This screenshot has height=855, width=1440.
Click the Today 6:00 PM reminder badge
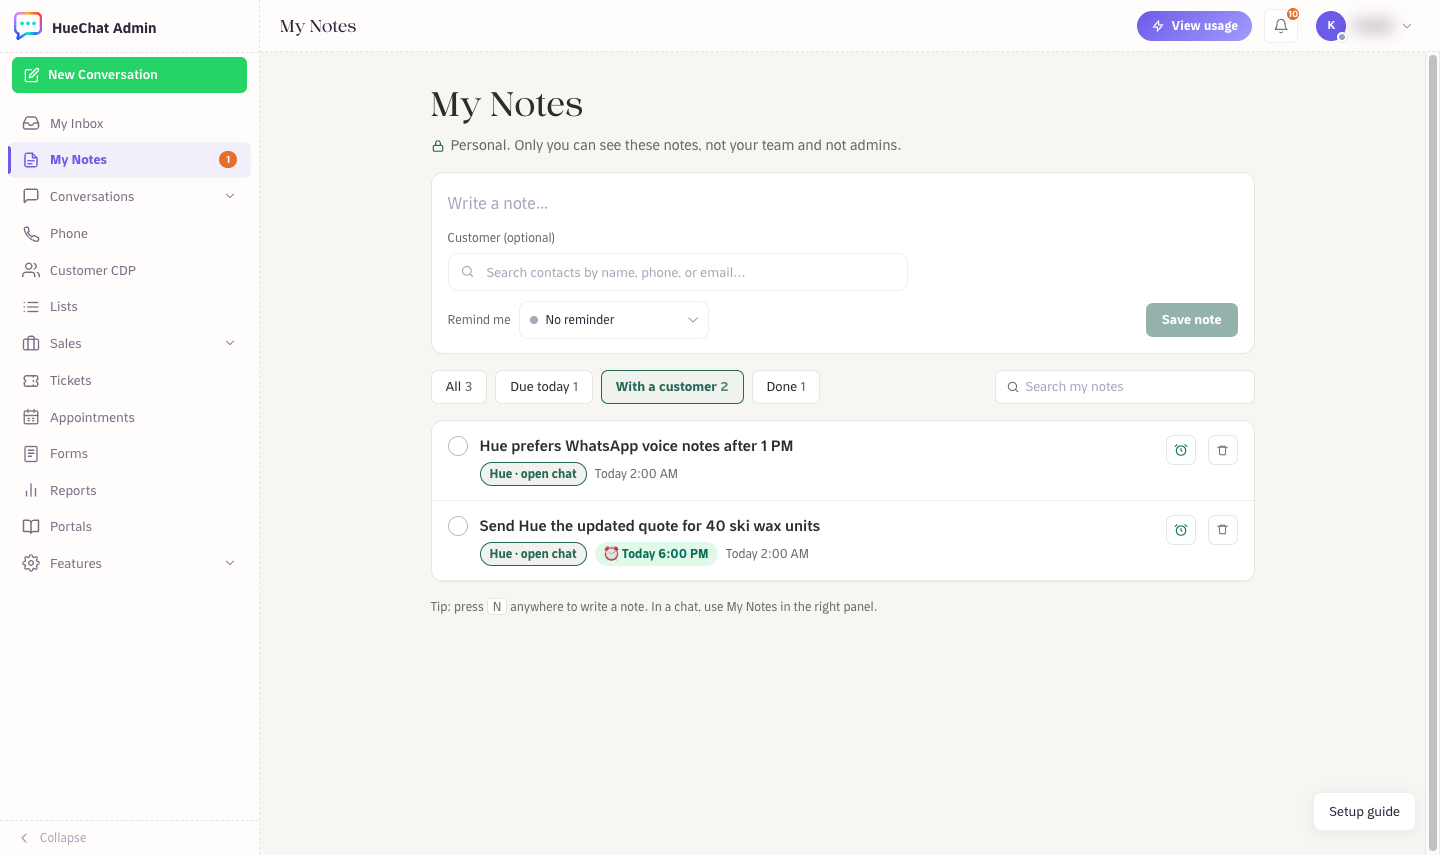pos(656,554)
